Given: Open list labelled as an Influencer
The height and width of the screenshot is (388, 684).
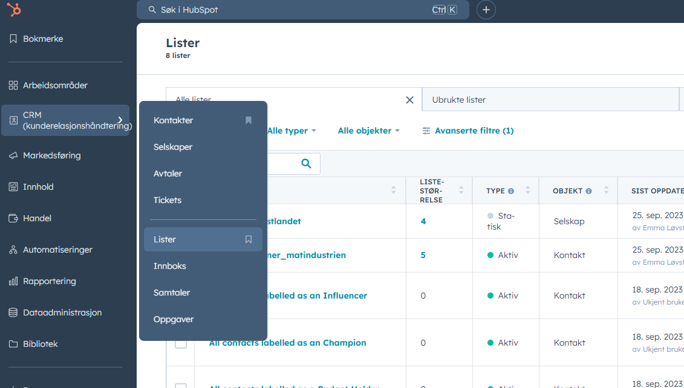Looking at the screenshot, I should [317, 295].
